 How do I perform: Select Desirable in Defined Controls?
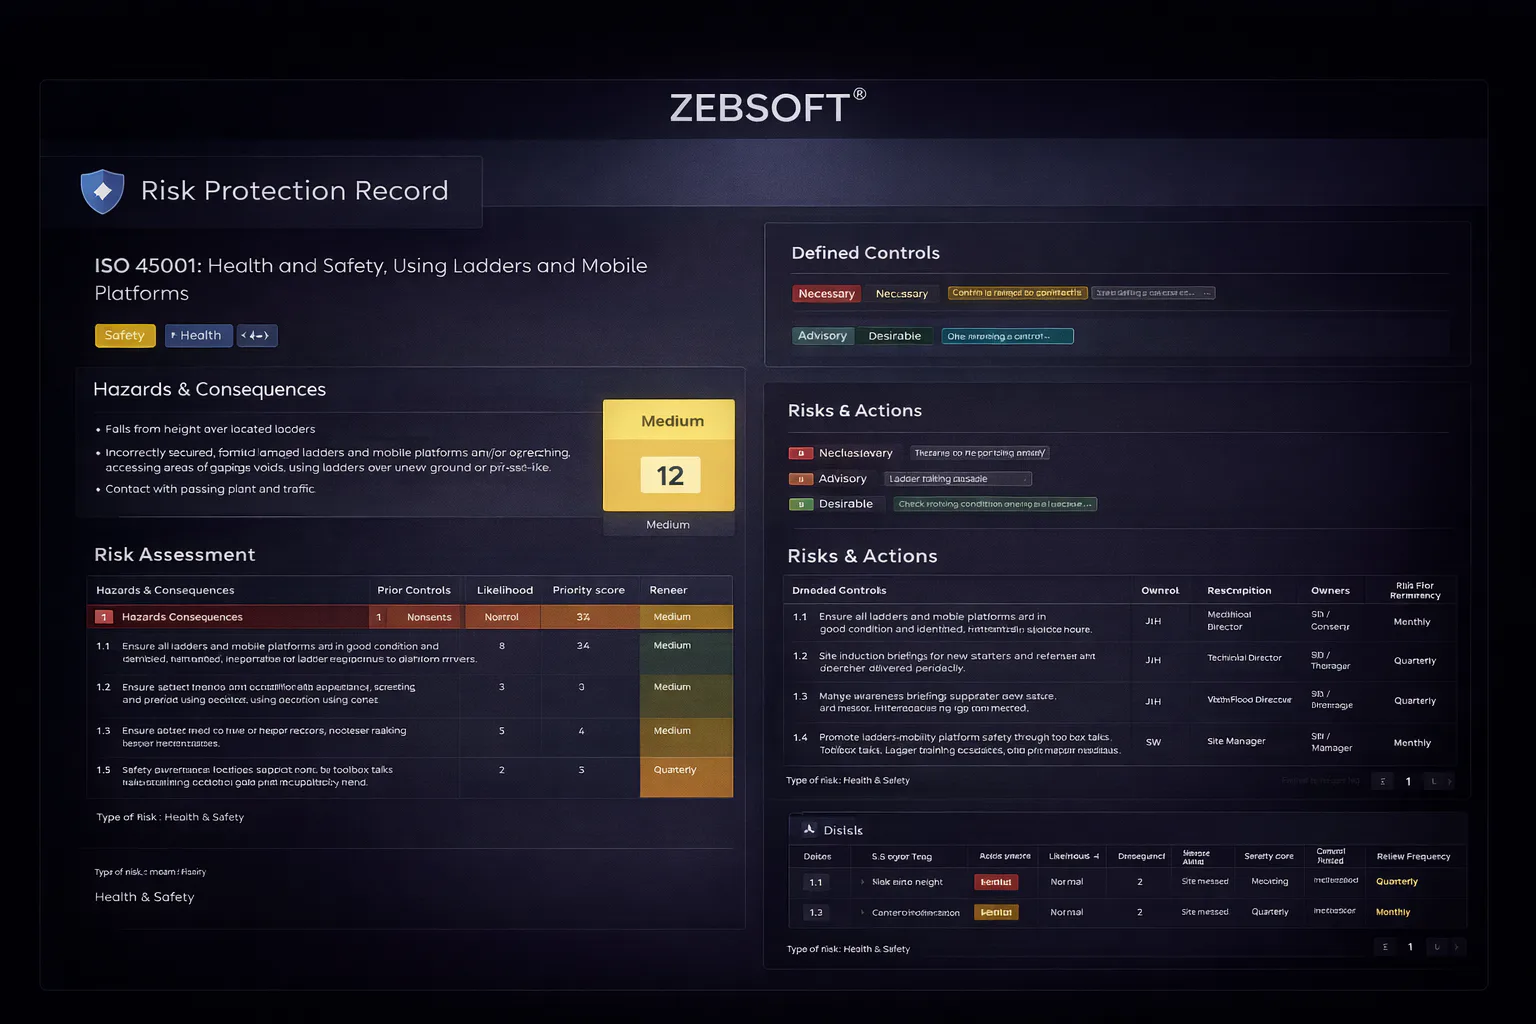coord(894,336)
